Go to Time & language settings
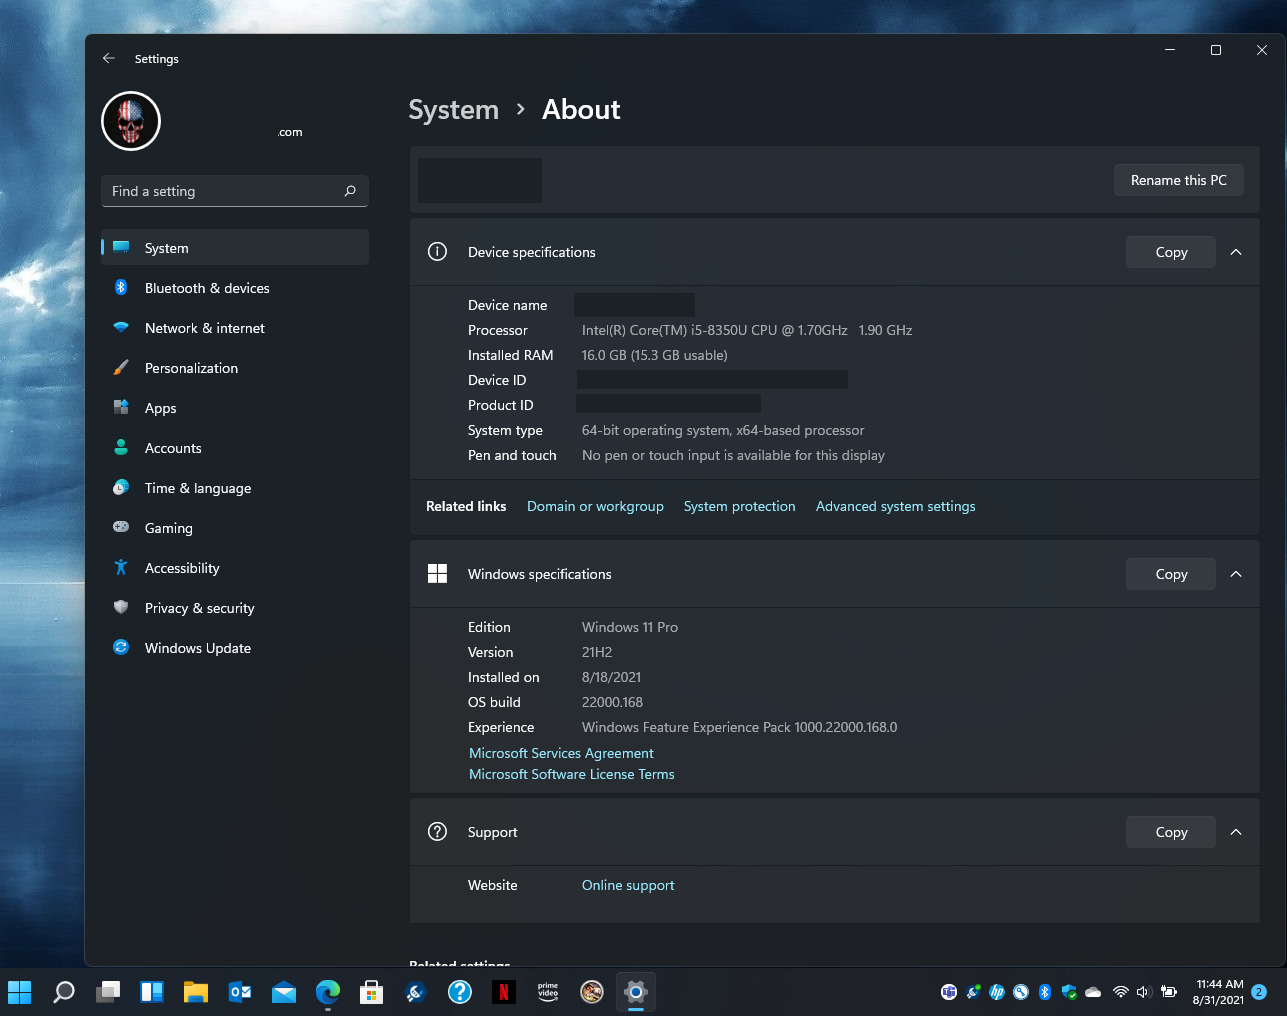Image resolution: width=1287 pixels, height=1016 pixels. pyautogui.click(x=197, y=488)
